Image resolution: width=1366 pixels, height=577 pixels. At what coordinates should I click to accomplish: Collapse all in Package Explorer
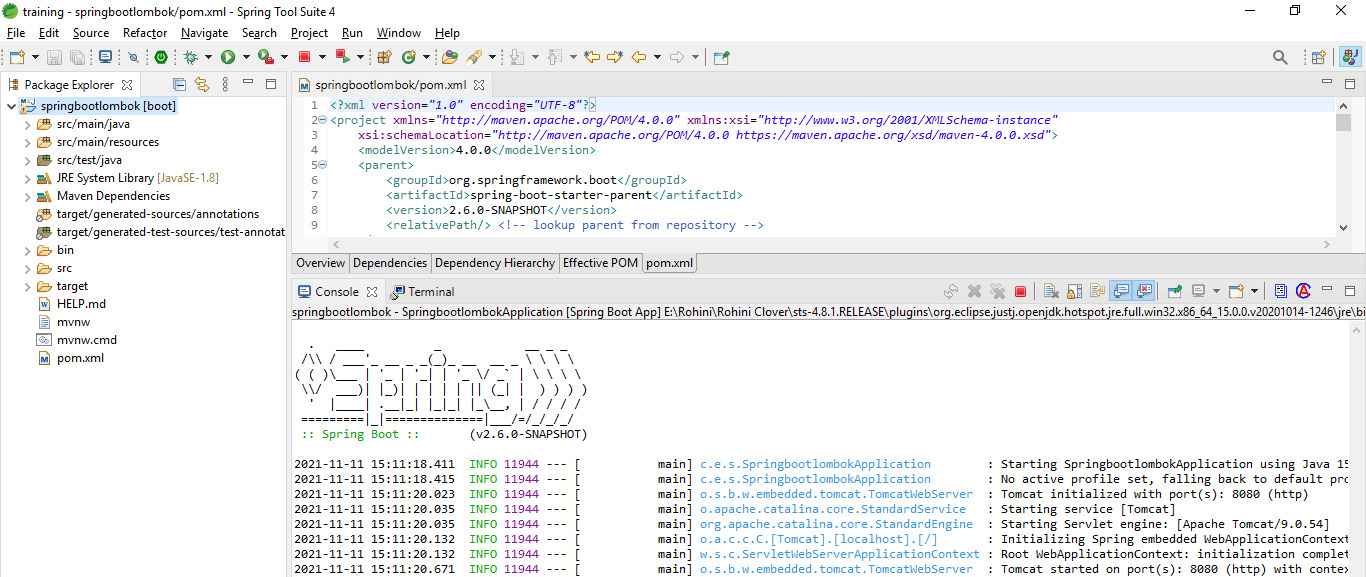point(180,85)
